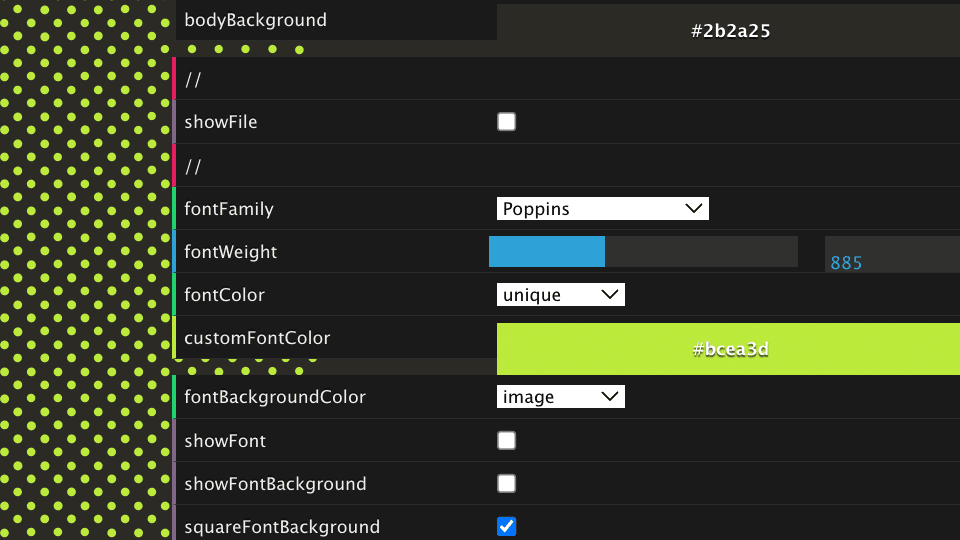Click the squareFontBackground label

tap(282, 527)
